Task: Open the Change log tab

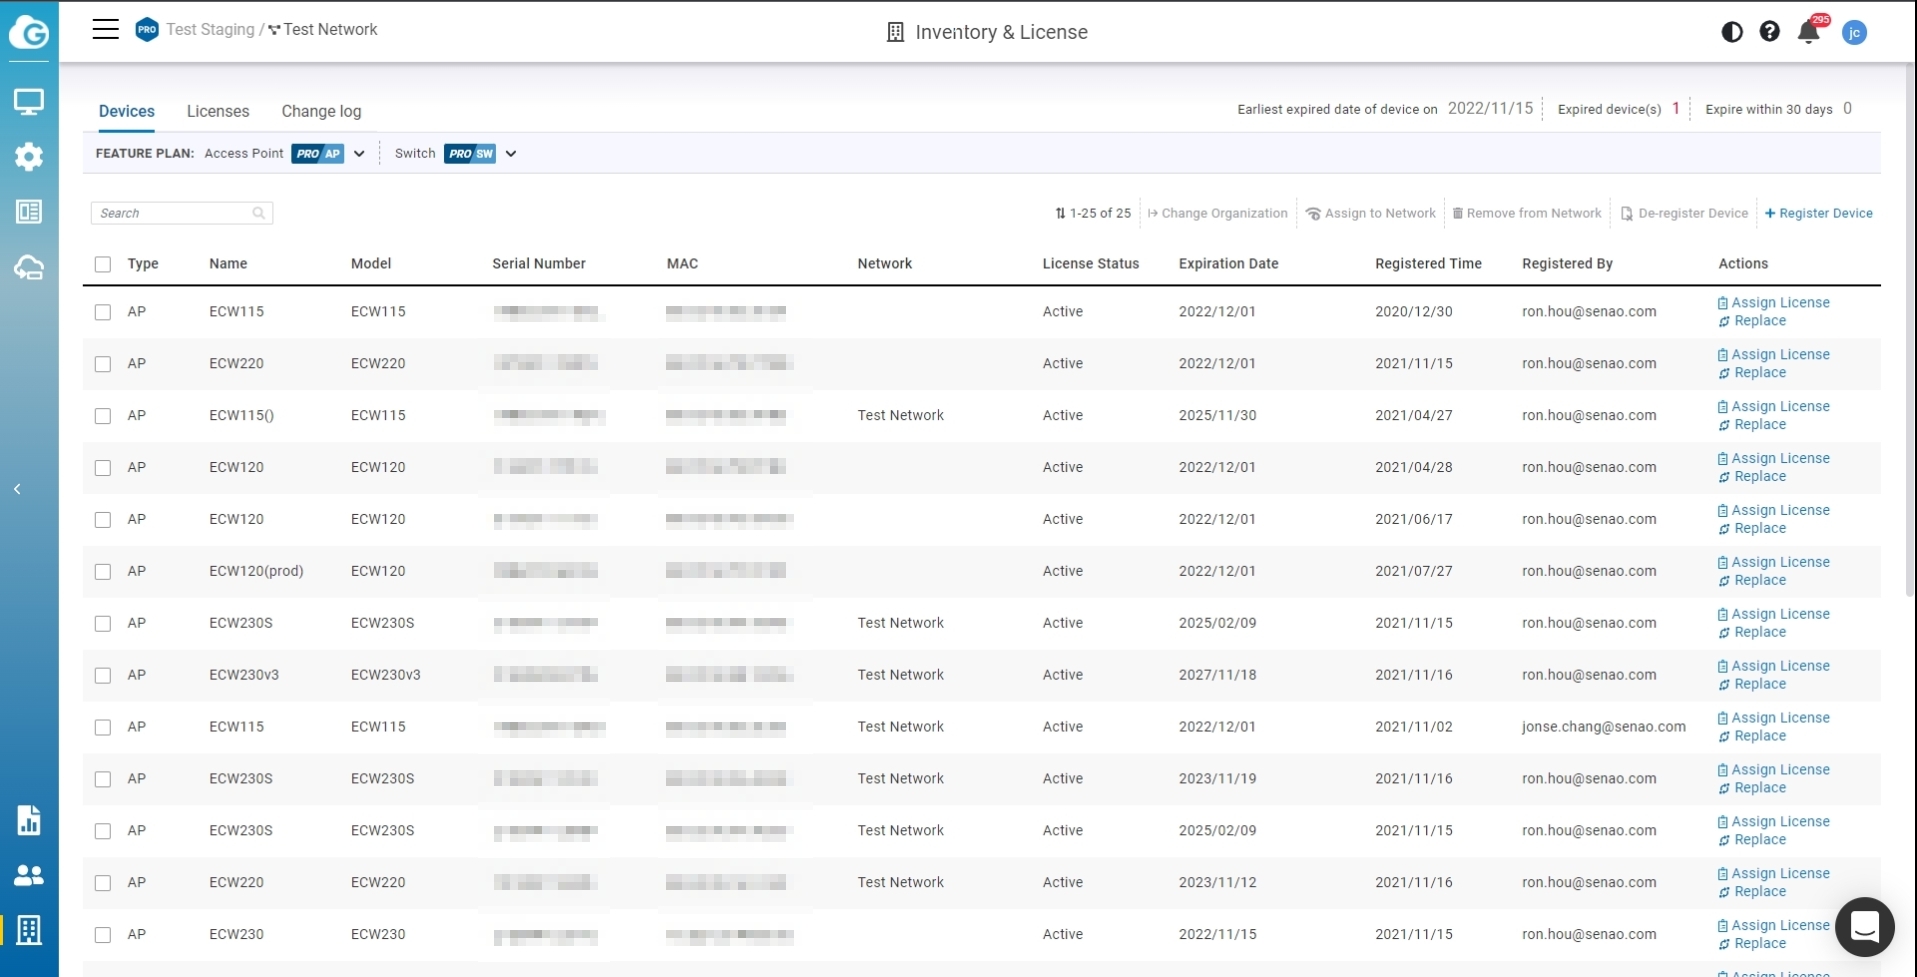Action: pos(321,111)
